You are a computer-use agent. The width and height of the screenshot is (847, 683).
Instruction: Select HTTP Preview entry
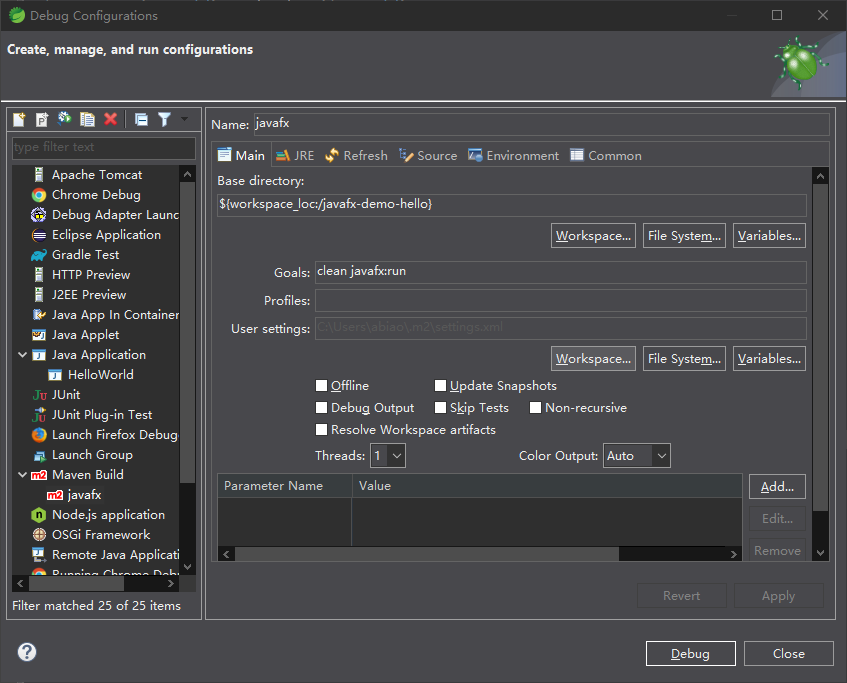(x=91, y=274)
